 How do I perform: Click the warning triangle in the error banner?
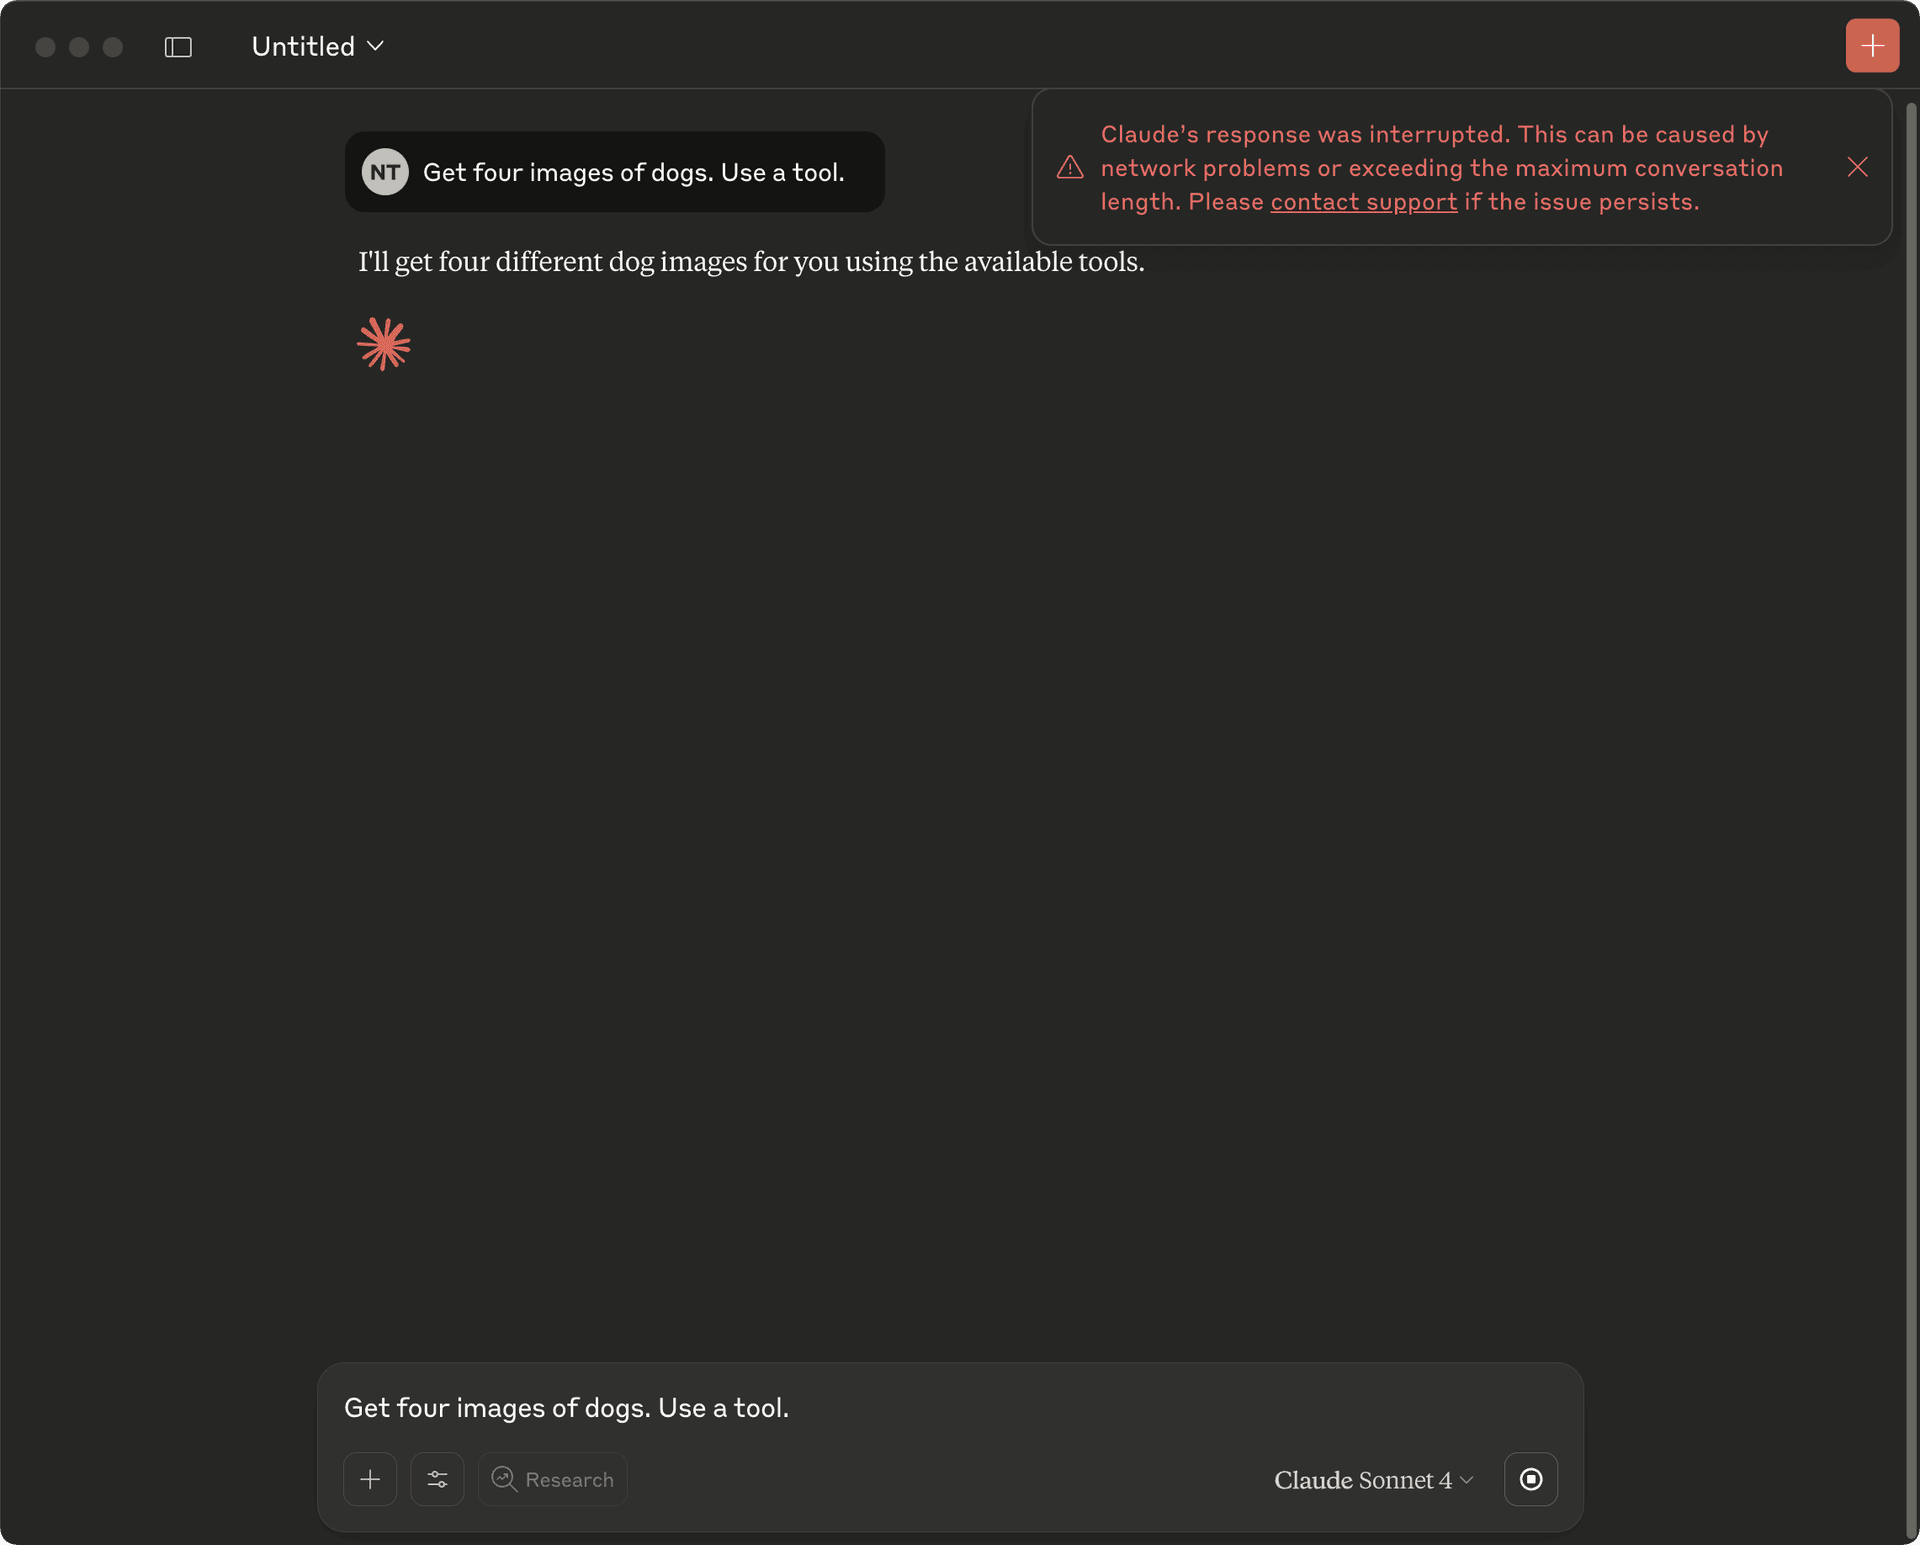[x=1068, y=167]
